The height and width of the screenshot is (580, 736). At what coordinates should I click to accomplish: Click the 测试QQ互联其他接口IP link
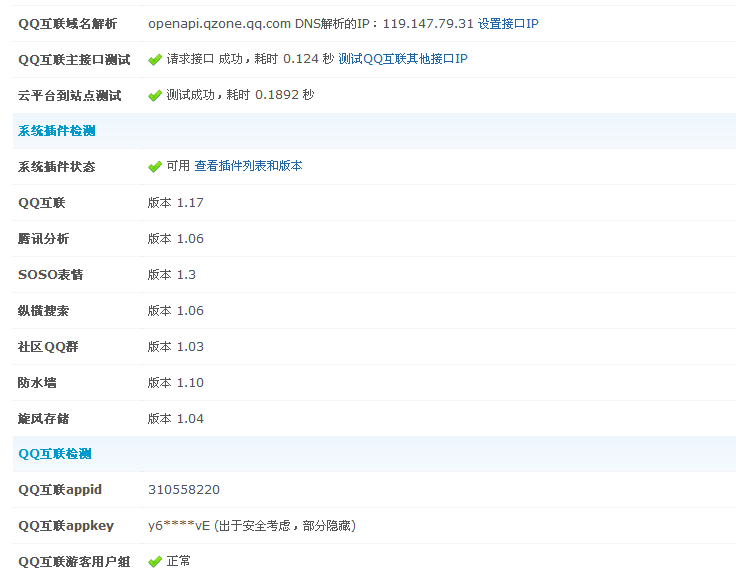click(x=403, y=59)
